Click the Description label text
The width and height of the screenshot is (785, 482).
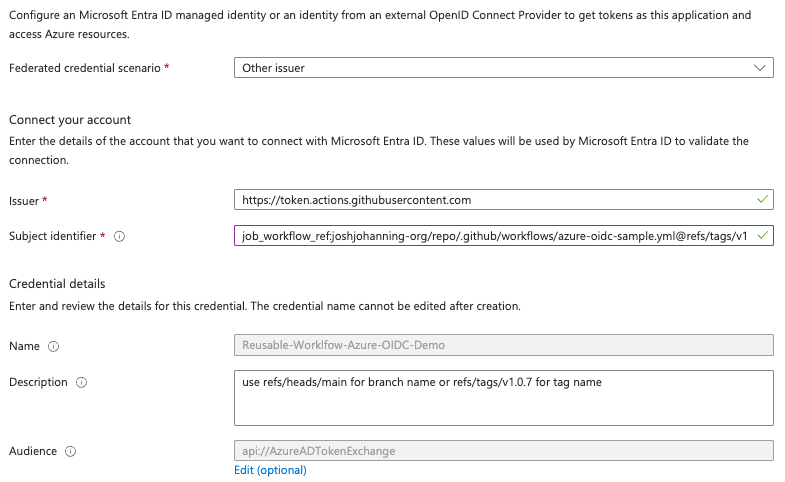point(38,382)
